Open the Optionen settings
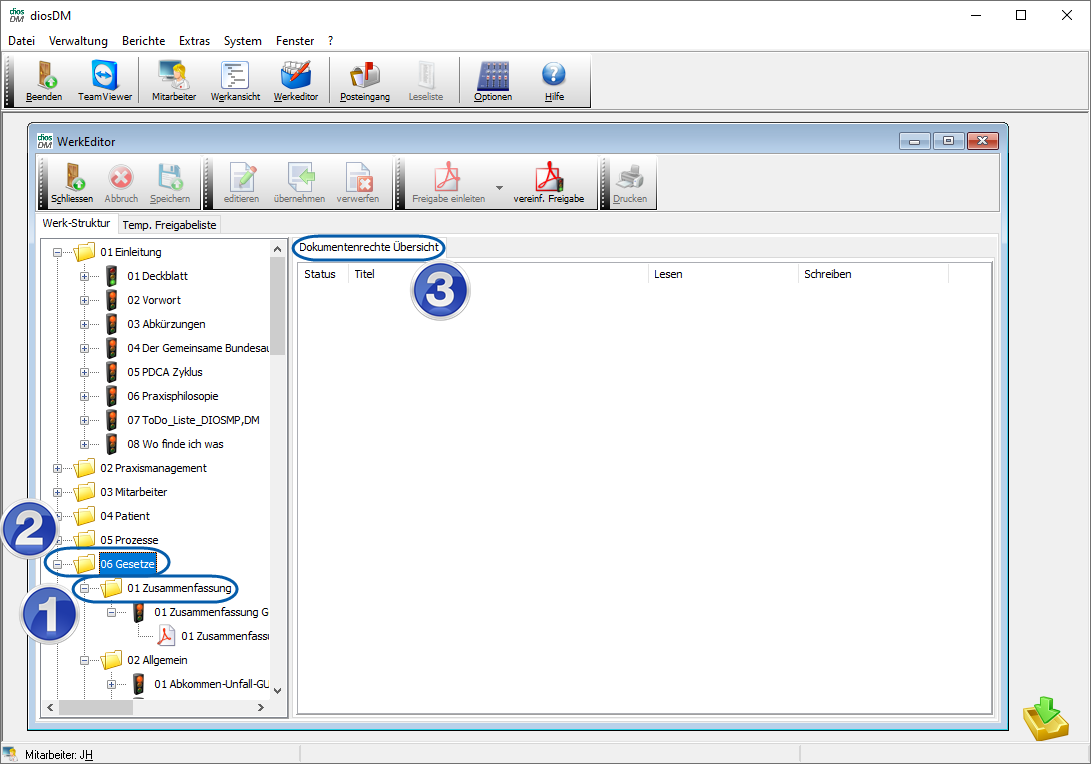 (493, 80)
